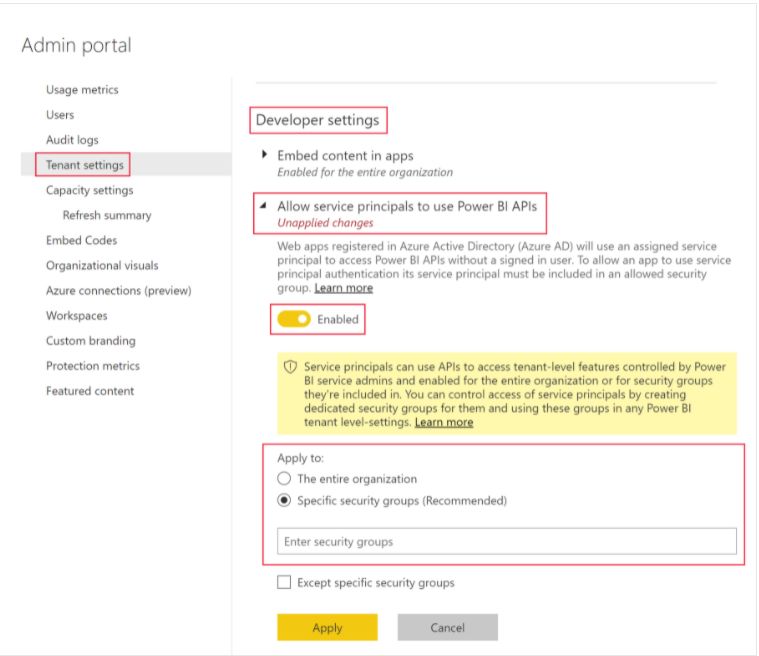Screen dimensions: 759x656
Task: Click shield icon in yellow notice
Action: pyautogui.click(x=290, y=367)
